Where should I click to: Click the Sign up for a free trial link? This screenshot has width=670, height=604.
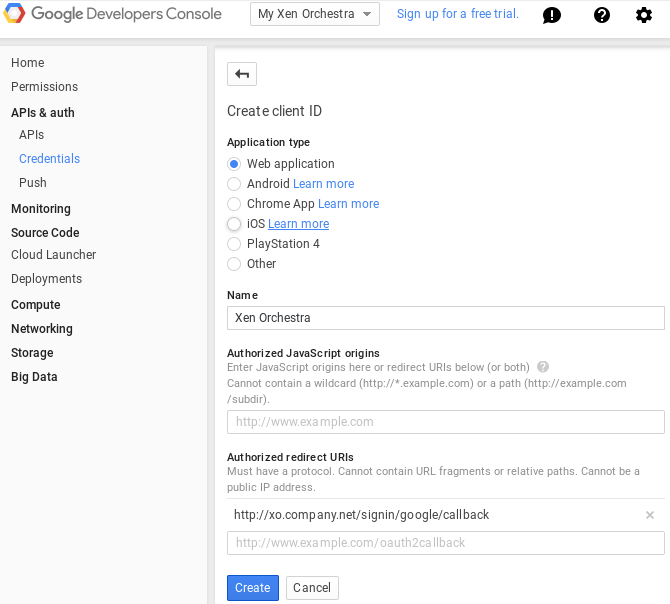pyautogui.click(x=458, y=14)
